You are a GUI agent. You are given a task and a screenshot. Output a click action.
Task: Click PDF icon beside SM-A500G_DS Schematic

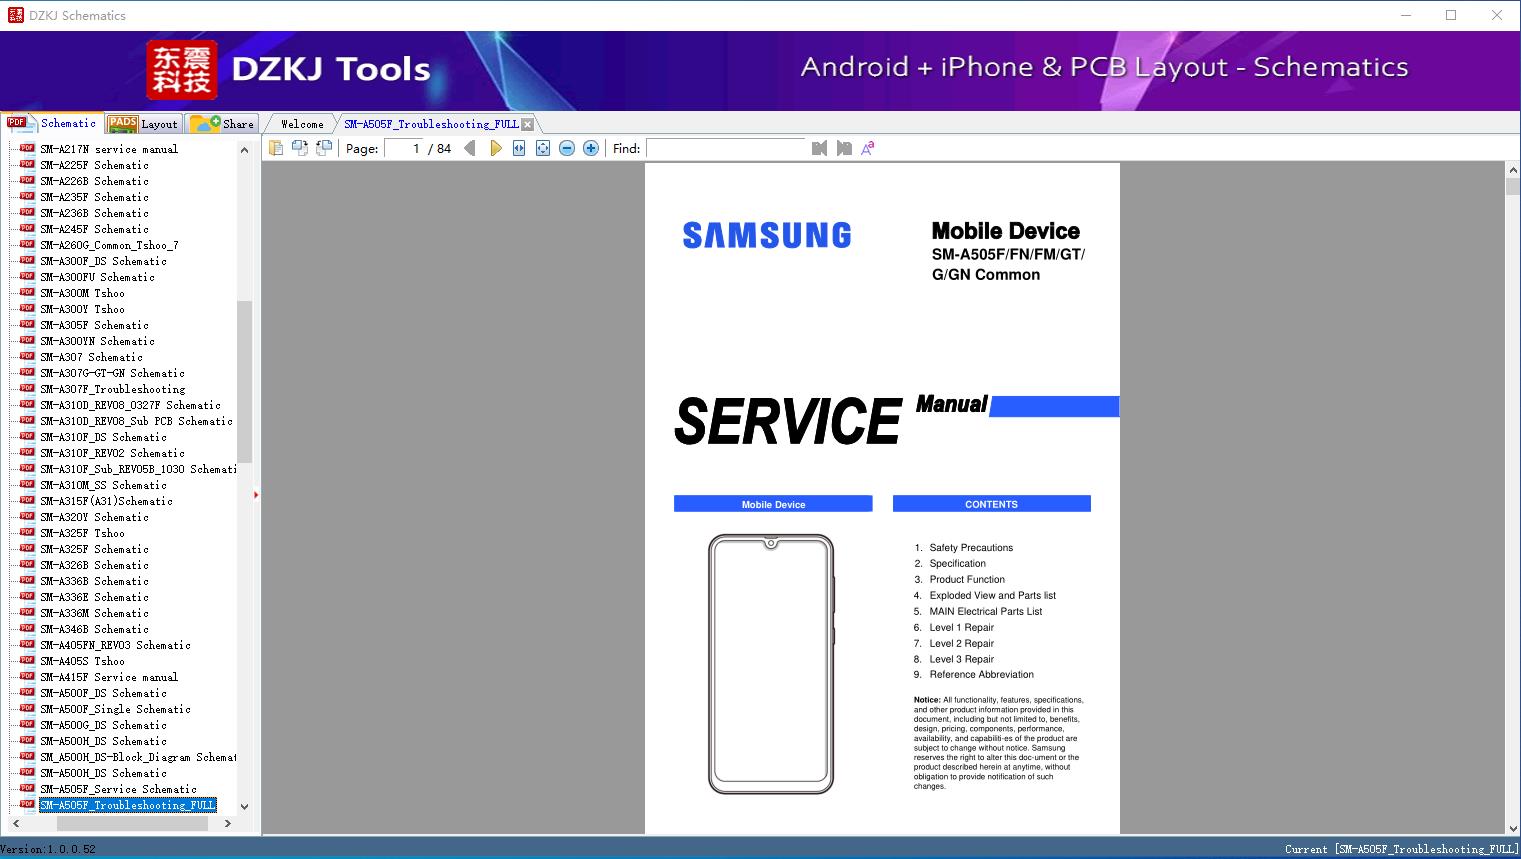click(x=27, y=724)
